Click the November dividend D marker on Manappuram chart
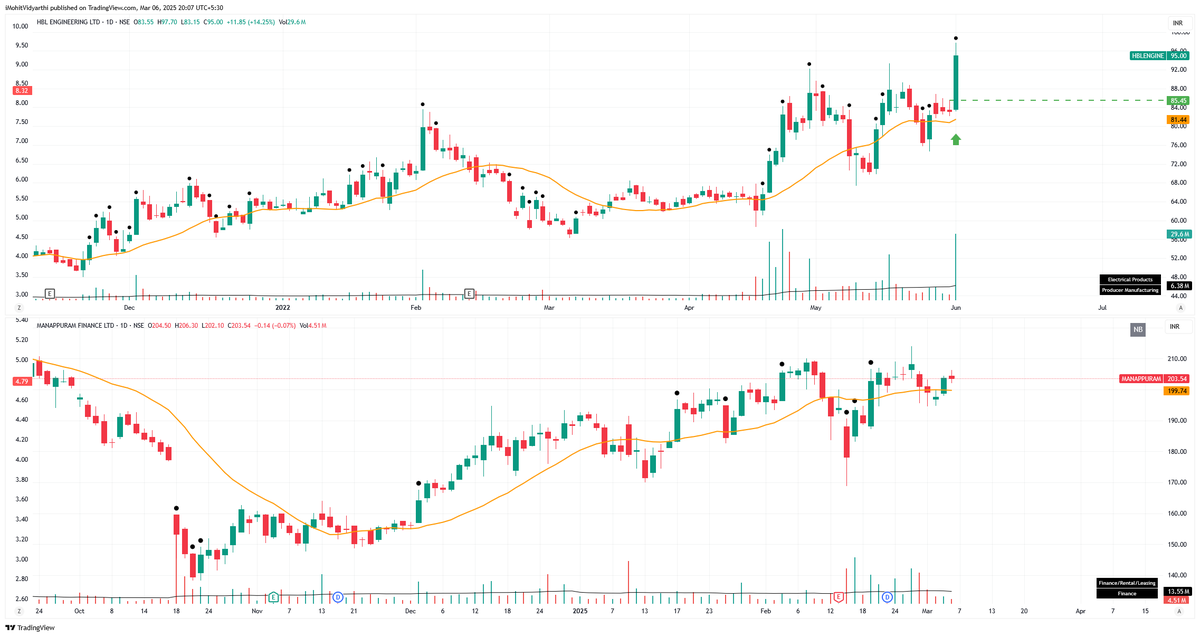1200x637 pixels. [337, 596]
